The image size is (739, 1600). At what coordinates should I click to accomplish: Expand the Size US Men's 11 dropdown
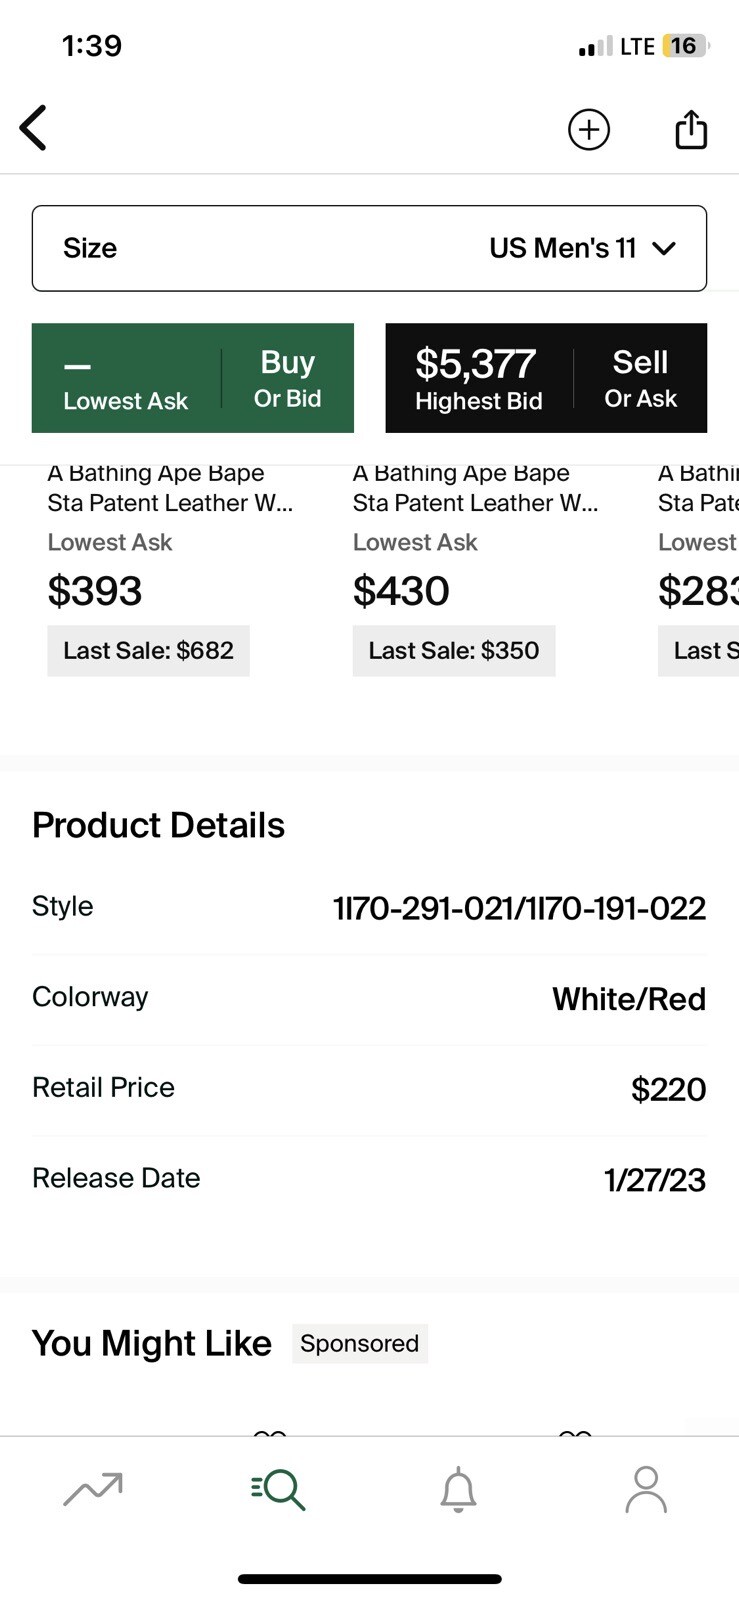point(369,248)
